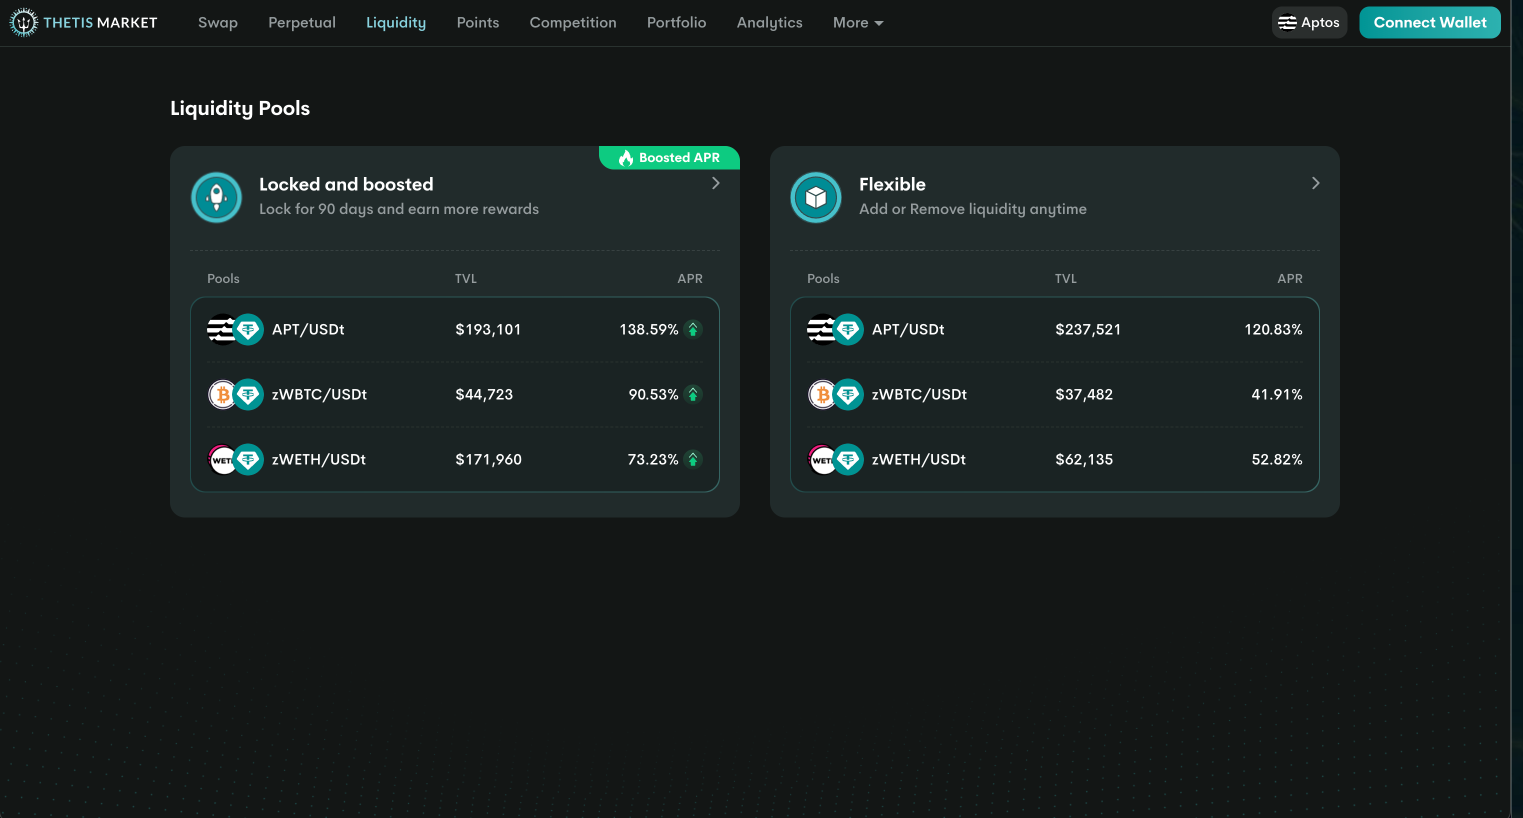Click the flame icon on Boosted APR badge
The width and height of the screenshot is (1523, 818).
pyautogui.click(x=626, y=158)
